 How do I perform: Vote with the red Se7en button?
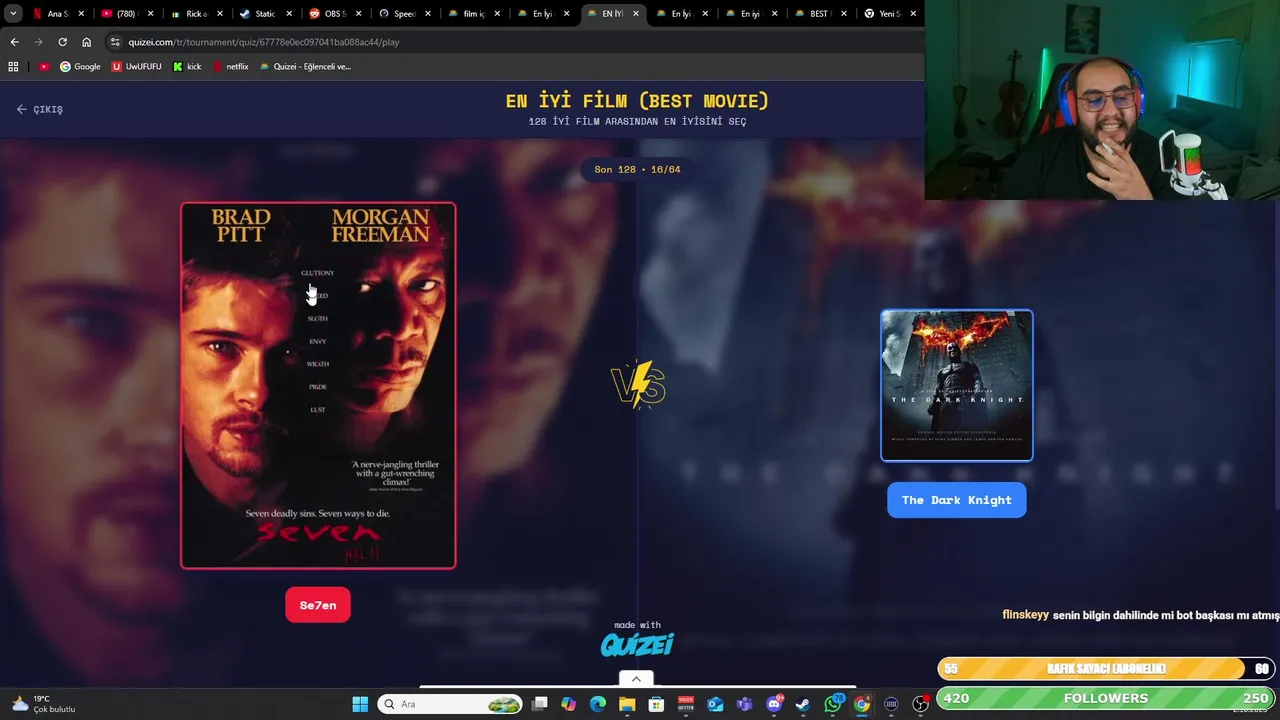(x=318, y=605)
